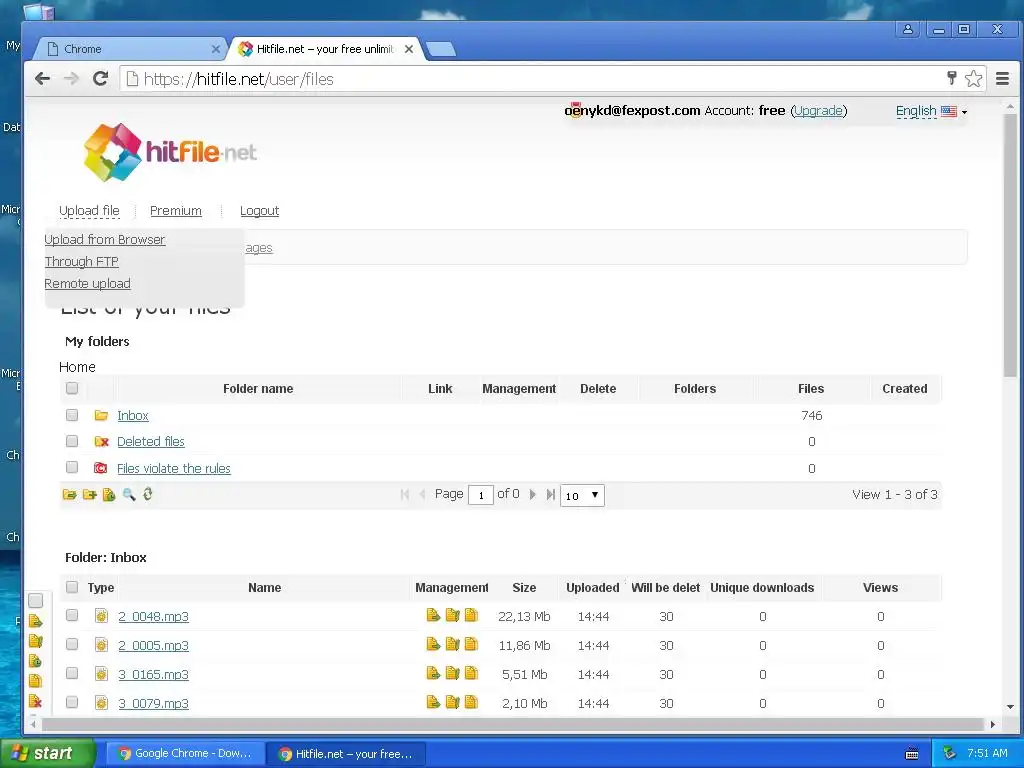Switch to Google Chrome - Dow... taskbar window

tap(186, 754)
